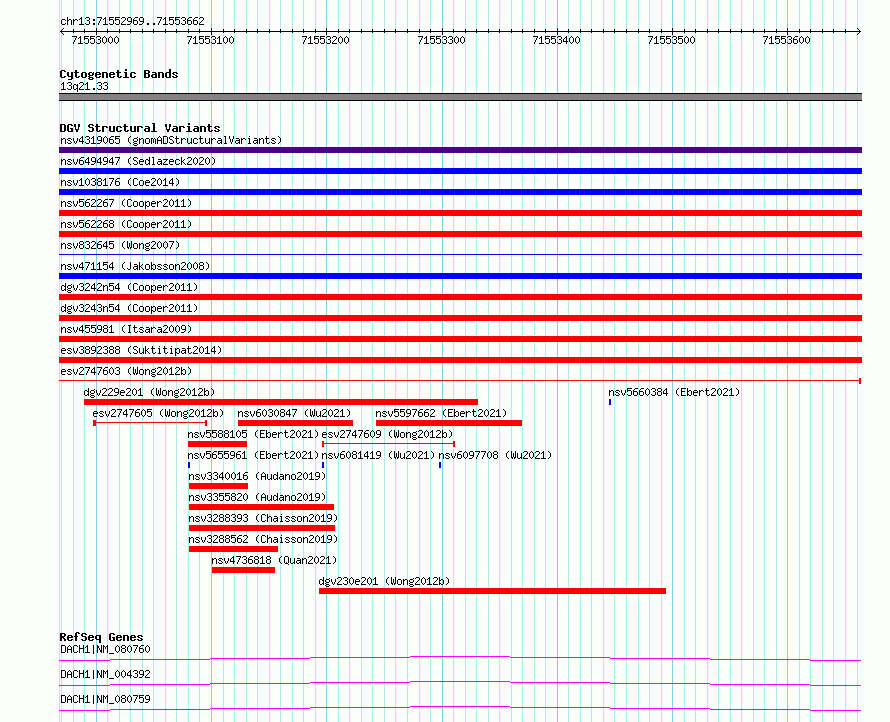Open esv2747605 Wong2012b label
The image size is (890, 722).
(x=158, y=413)
